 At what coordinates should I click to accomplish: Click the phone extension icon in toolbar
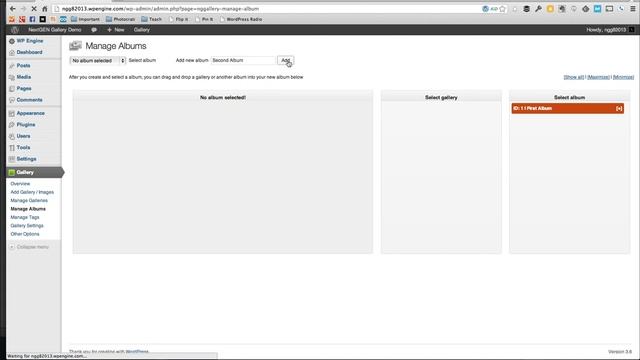(621, 9)
